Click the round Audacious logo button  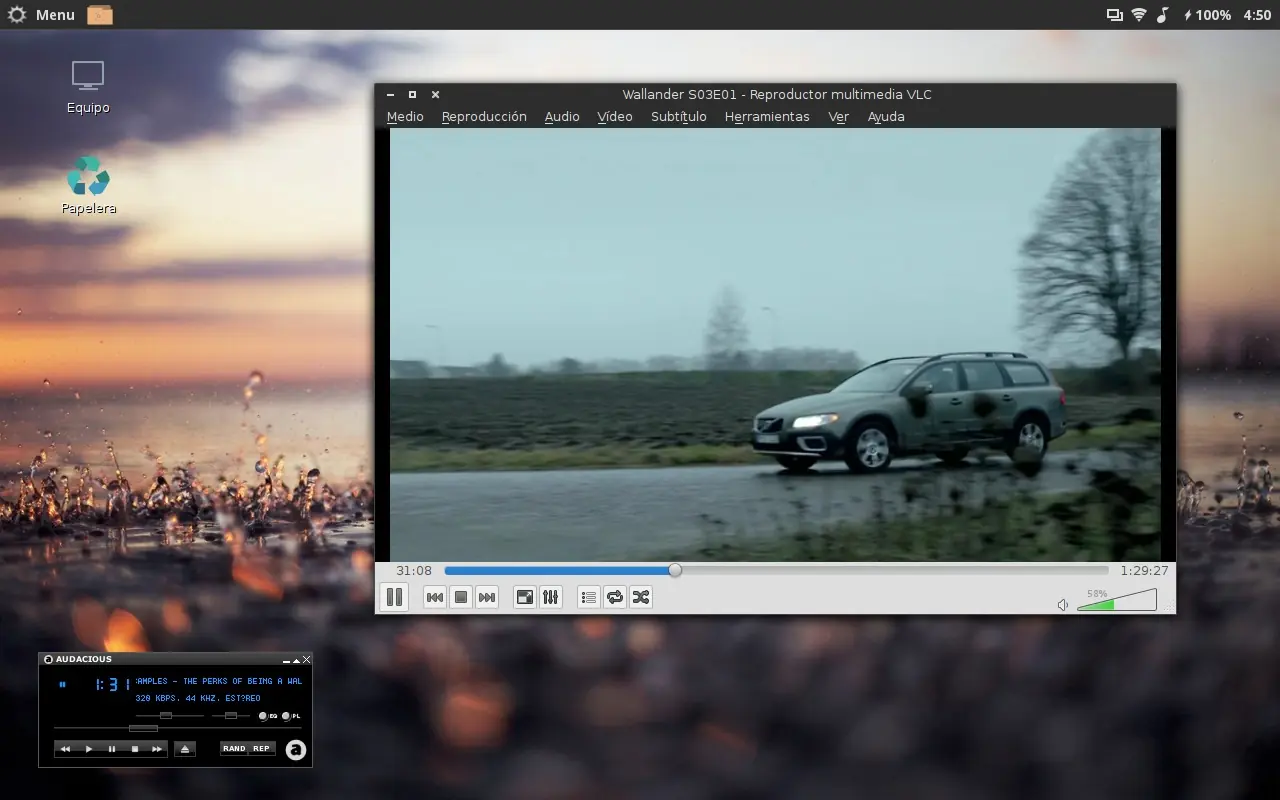pyautogui.click(x=295, y=750)
